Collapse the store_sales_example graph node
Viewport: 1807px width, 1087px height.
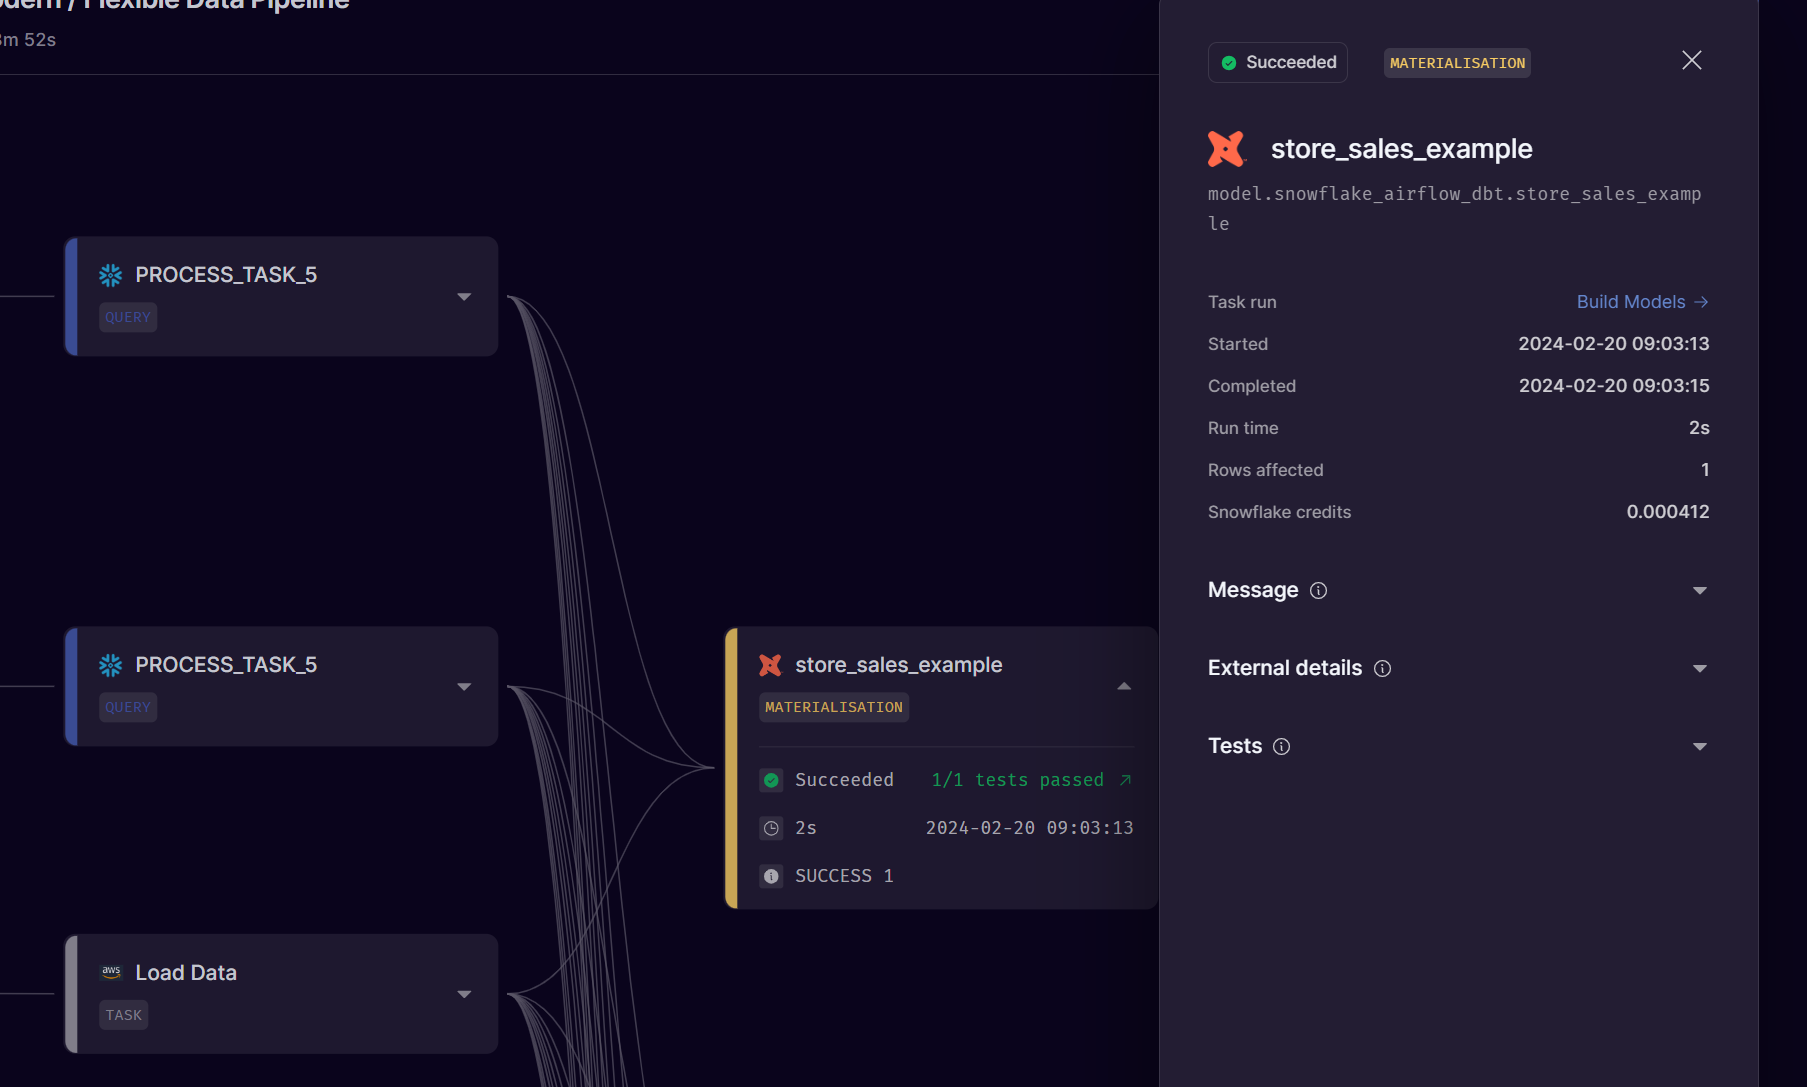[1124, 687]
